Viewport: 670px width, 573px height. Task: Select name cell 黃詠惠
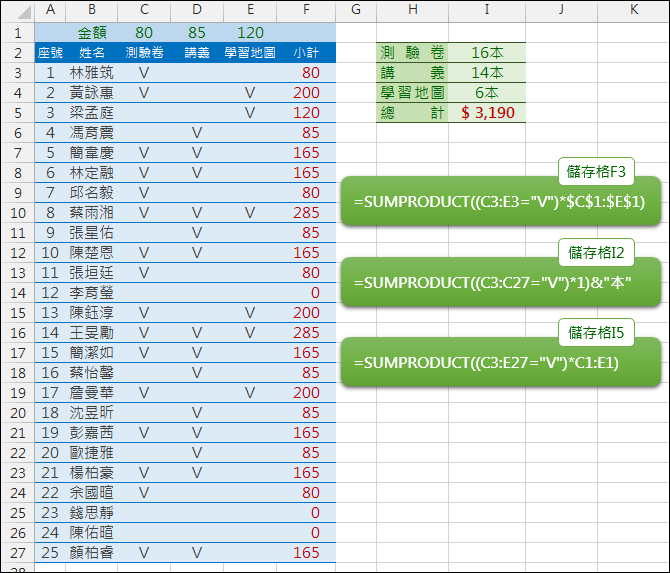92,93
